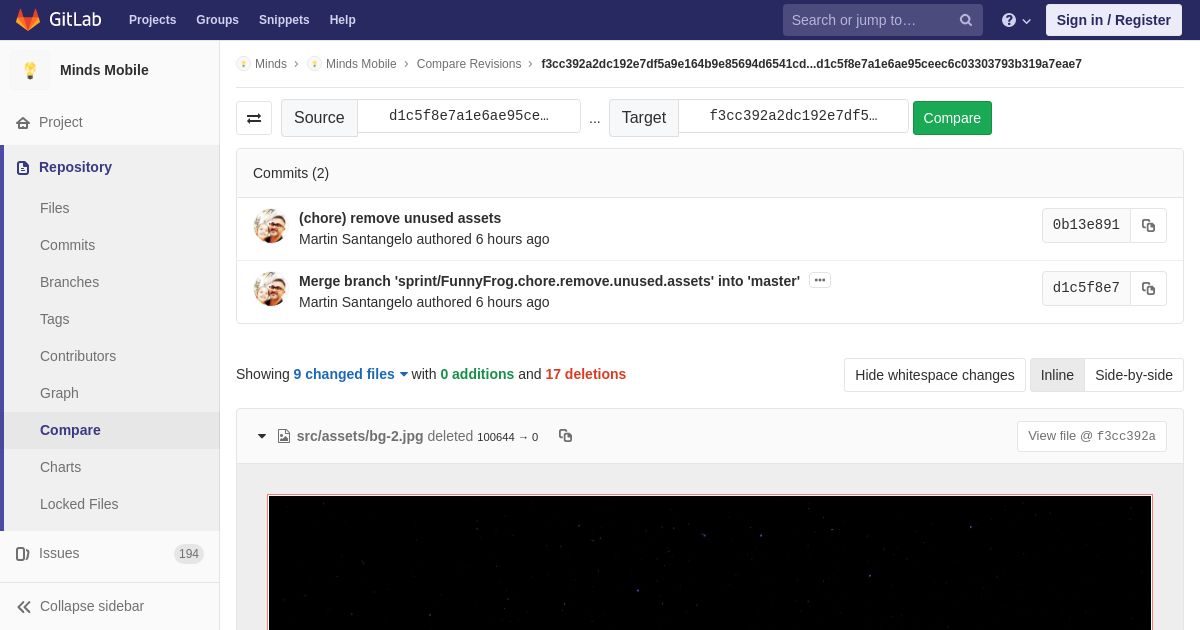The height and width of the screenshot is (630, 1200).
Task: Click Sign in / Register
Action: [x=1113, y=20]
